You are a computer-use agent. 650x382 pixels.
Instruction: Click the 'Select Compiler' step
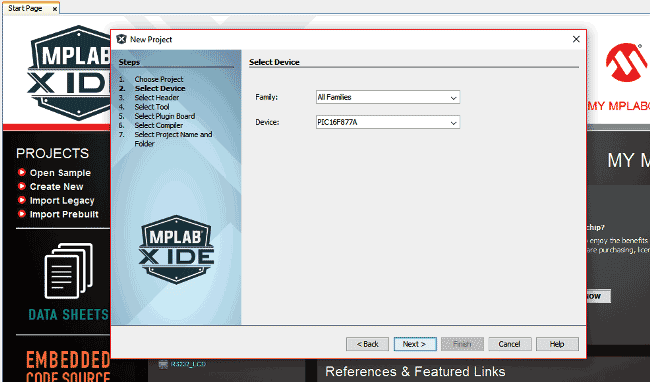coord(158,125)
